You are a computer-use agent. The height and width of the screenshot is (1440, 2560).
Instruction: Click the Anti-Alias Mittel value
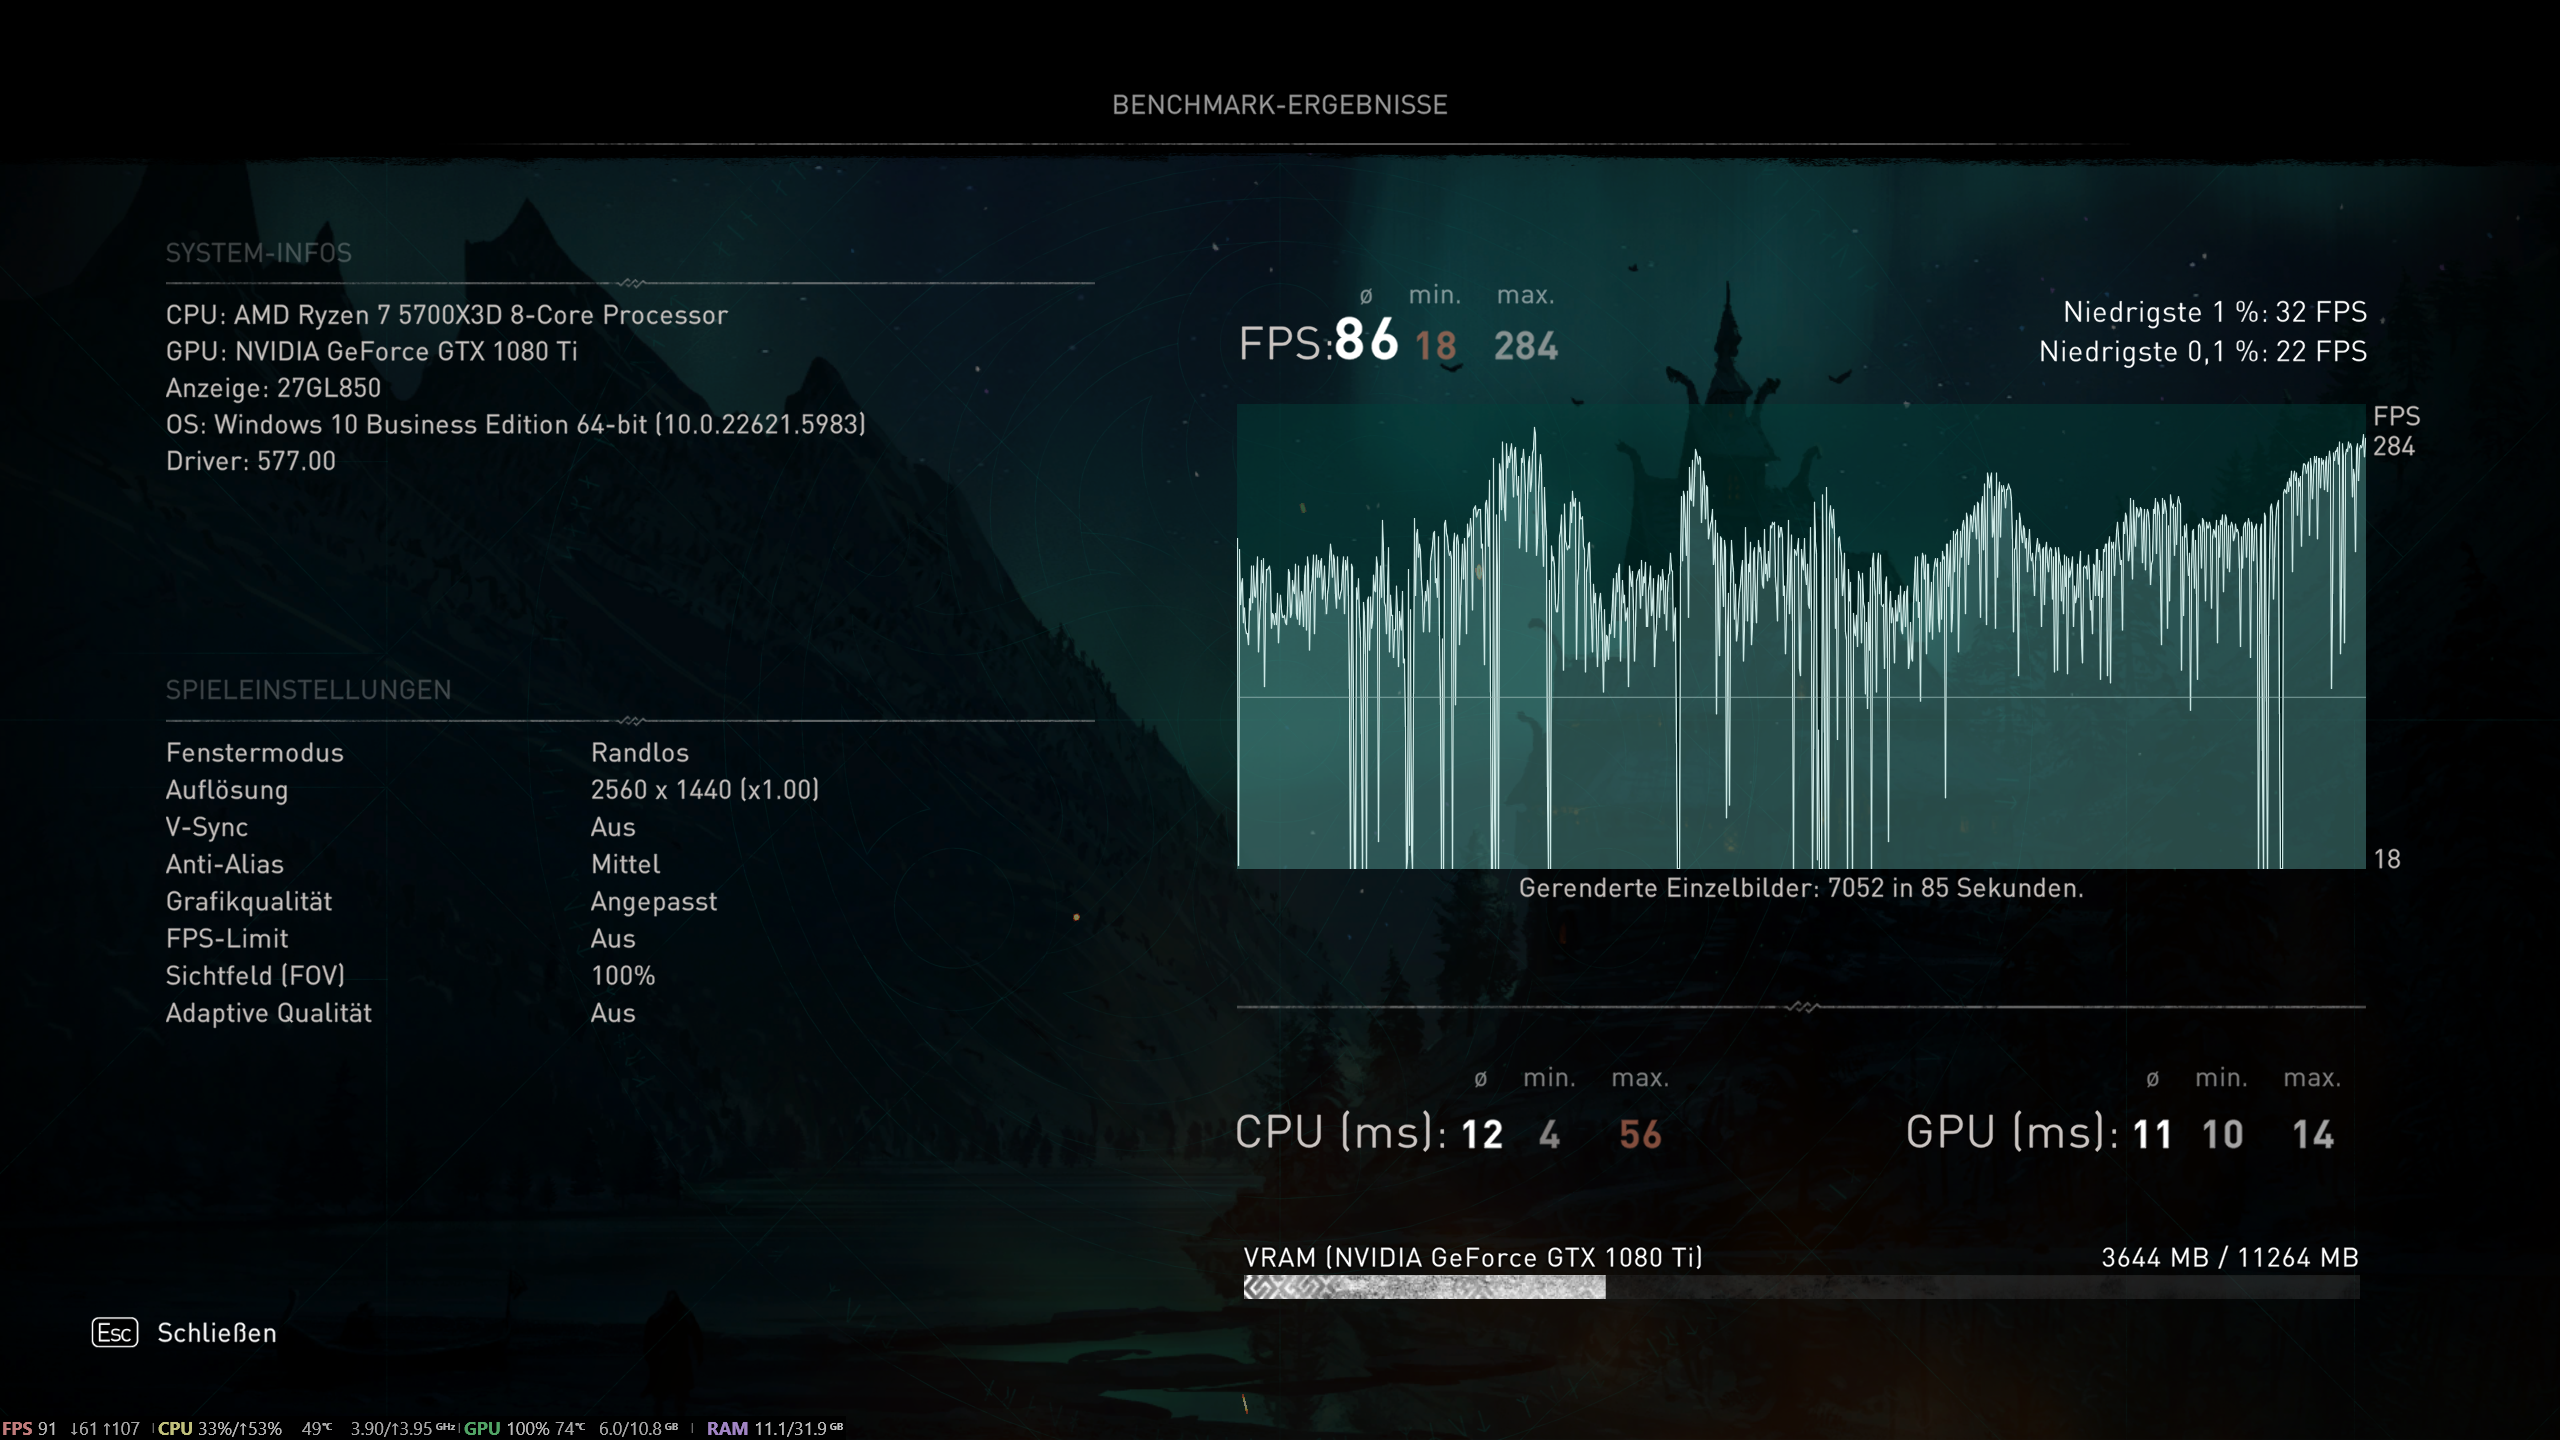(625, 864)
